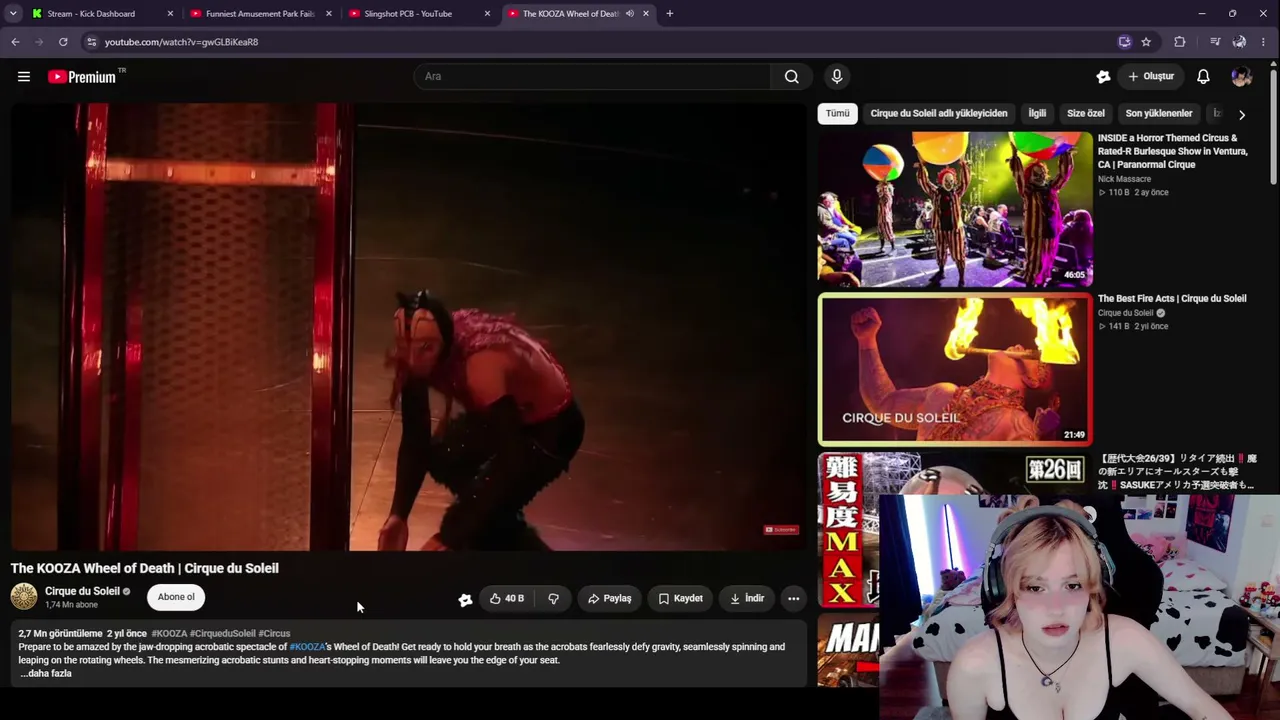The image size is (1280, 720).
Task: Open the browser extensions puzzle icon
Action: (1180, 42)
